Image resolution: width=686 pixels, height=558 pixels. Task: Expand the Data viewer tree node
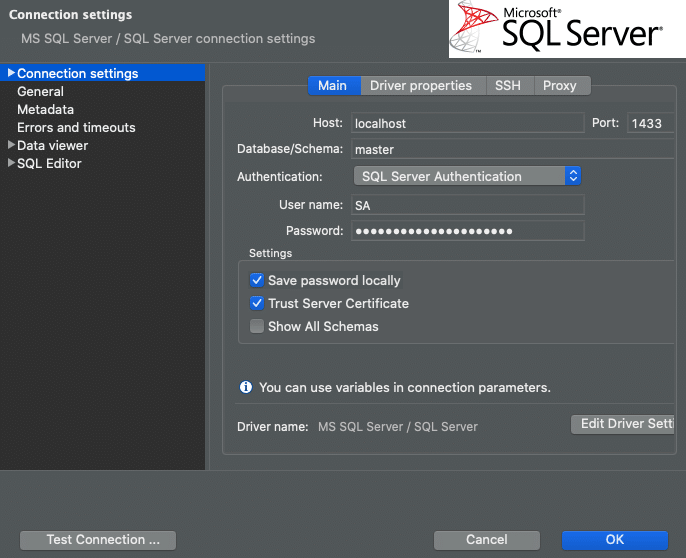11,145
